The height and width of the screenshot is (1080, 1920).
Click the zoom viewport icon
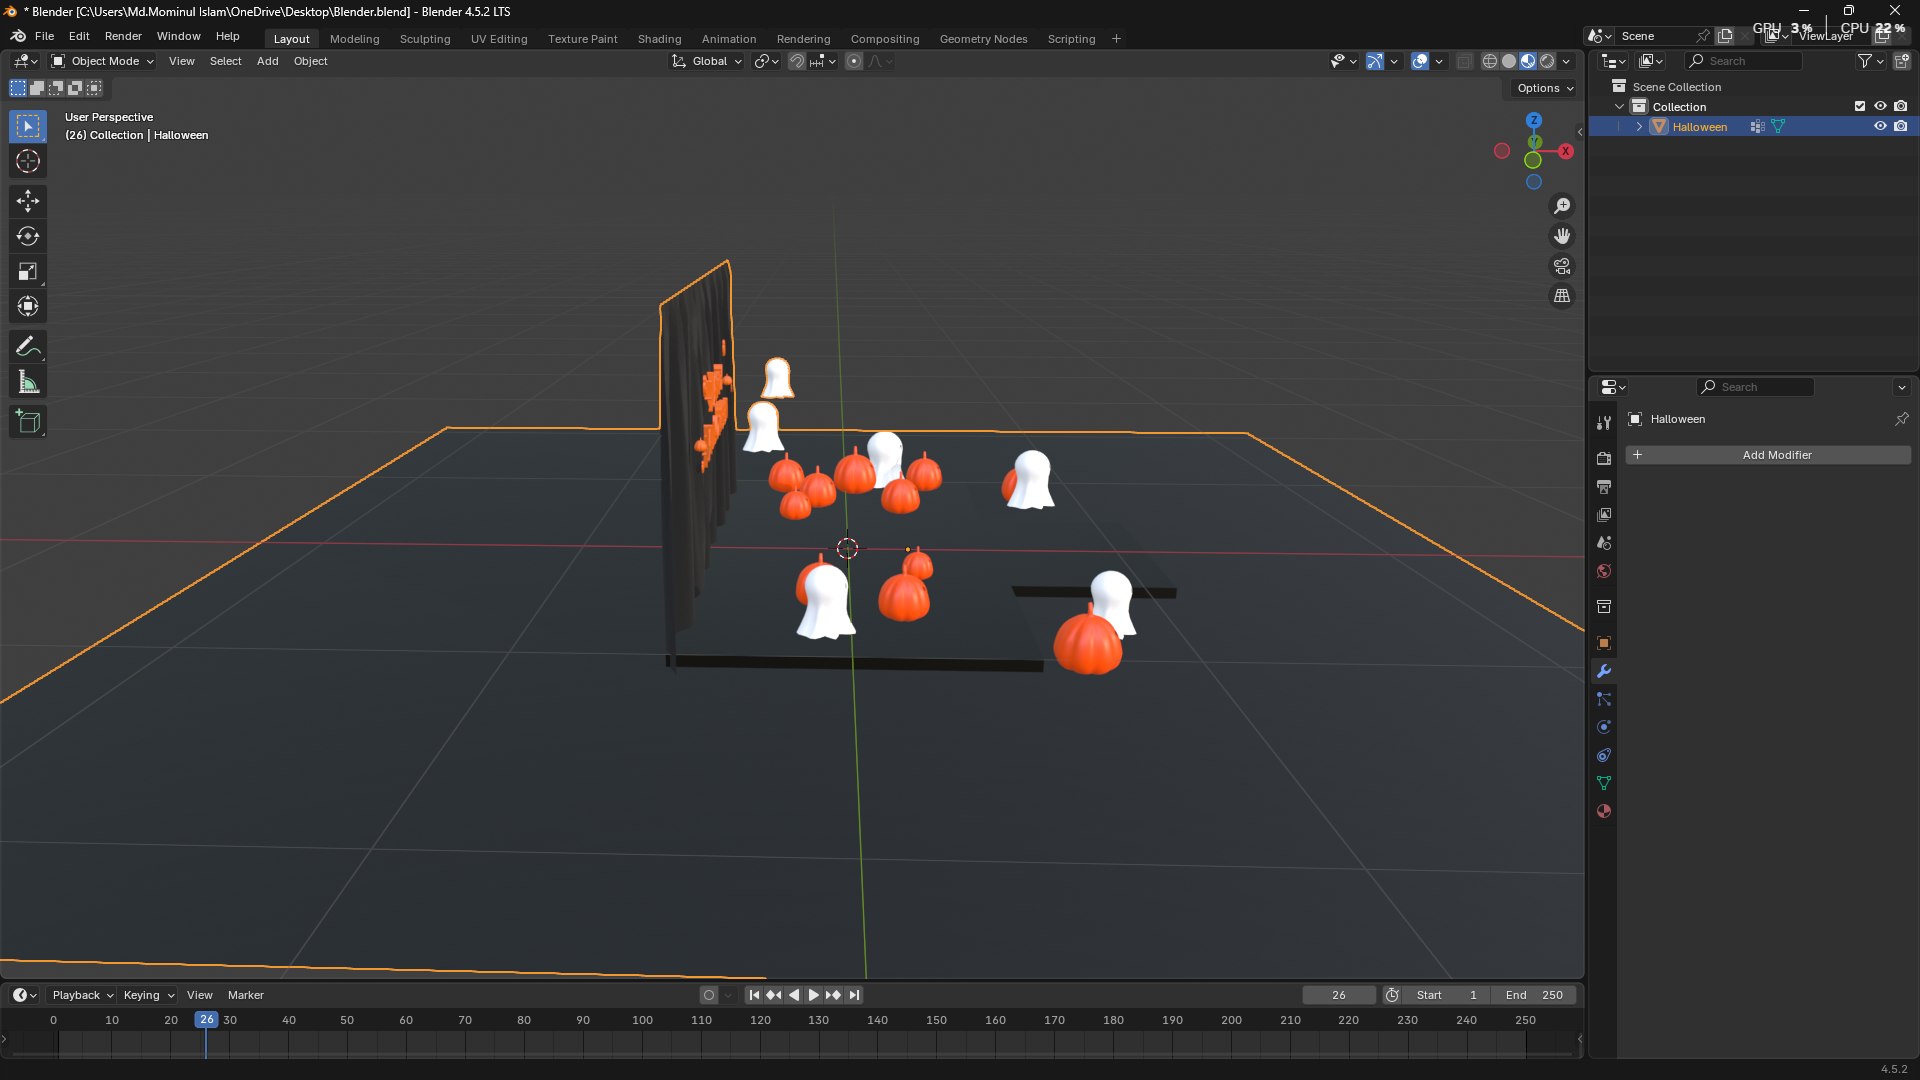click(1562, 206)
